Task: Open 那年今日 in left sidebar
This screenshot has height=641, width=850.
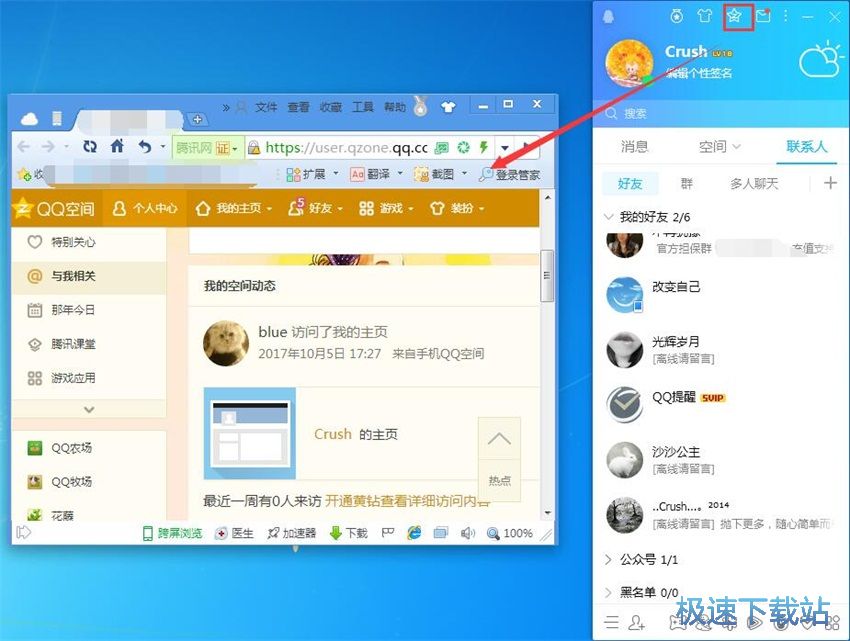Action: [x=89, y=310]
